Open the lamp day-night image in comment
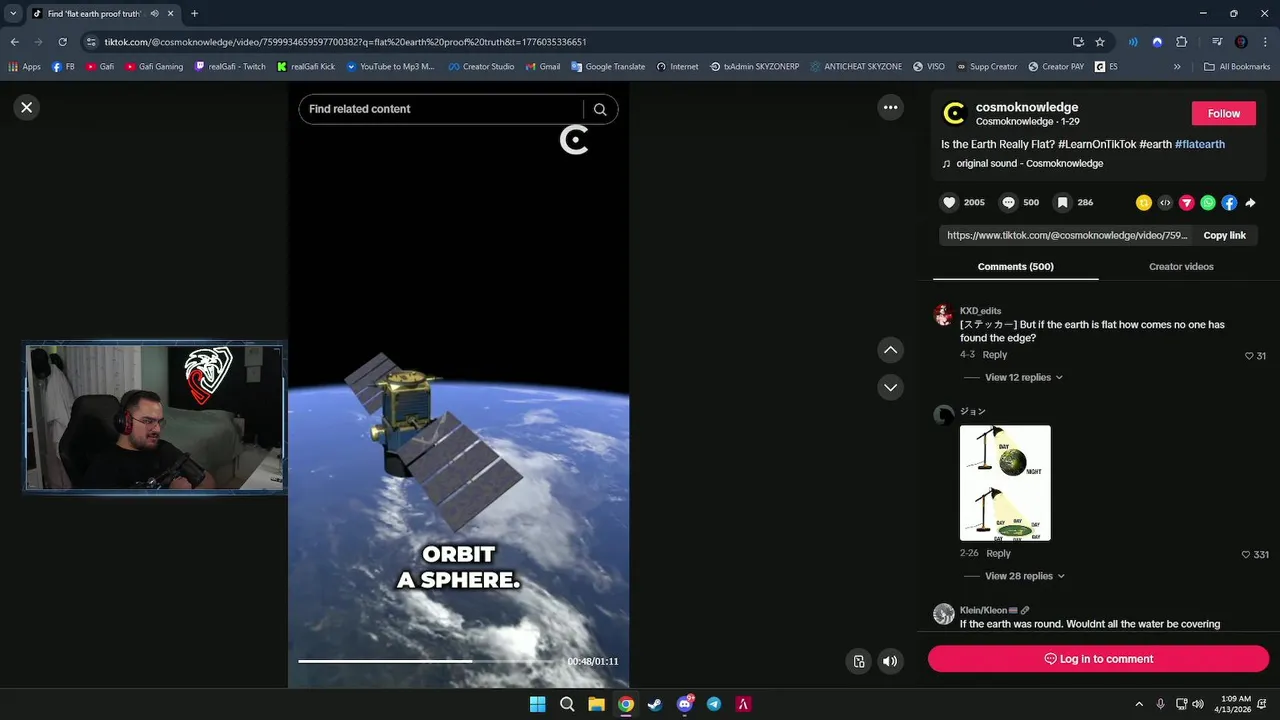The image size is (1280, 720). tap(1005, 483)
